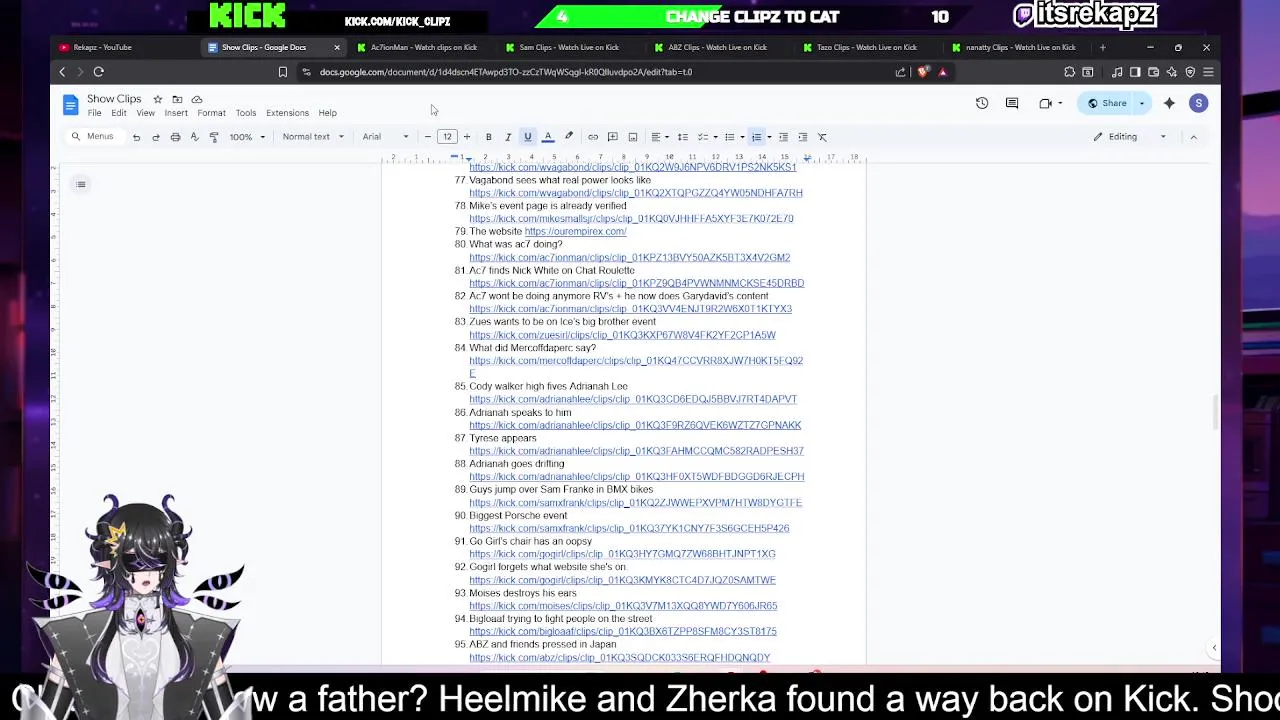1280x720 pixels.
Task: Click the Undo icon in Docs toolbar
Action: pyautogui.click(x=136, y=137)
